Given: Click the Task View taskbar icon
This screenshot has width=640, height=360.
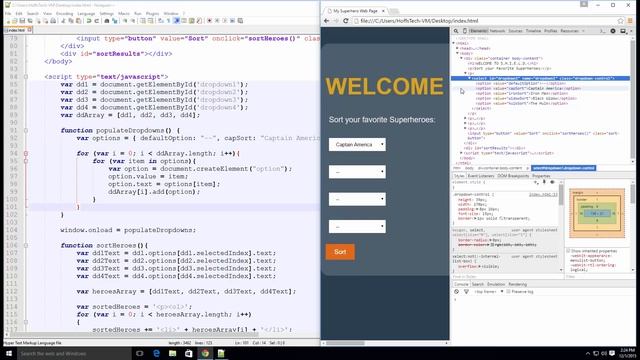Looking at the screenshot, I should pos(139,353).
